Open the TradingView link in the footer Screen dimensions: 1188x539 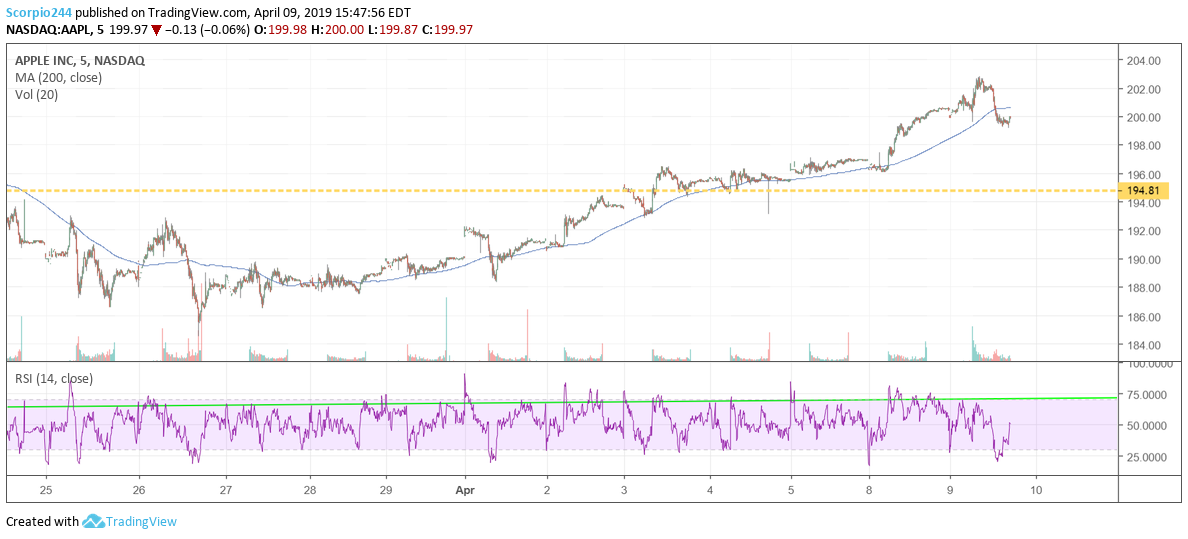[x=140, y=522]
